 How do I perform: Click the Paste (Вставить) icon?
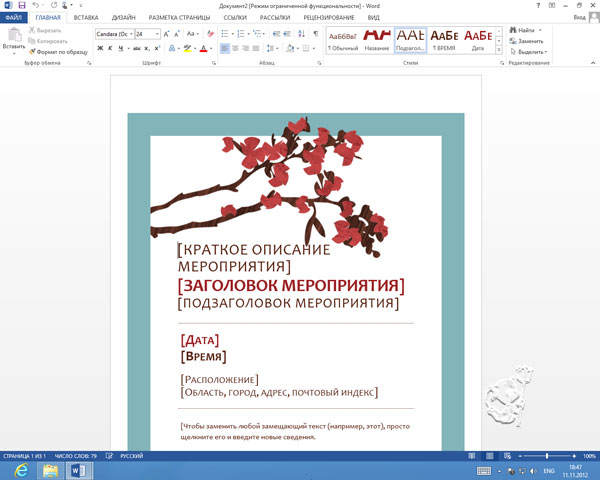pyautogui.click(x=14, y=35)
